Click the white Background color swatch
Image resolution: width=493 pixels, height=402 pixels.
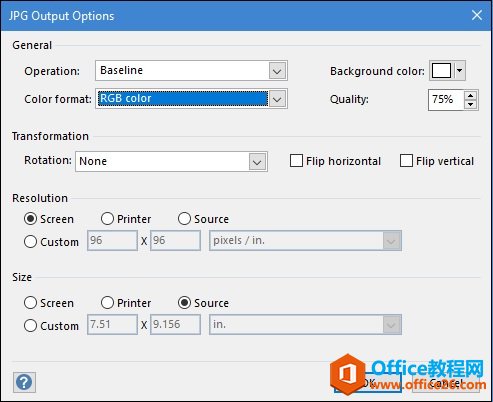pos(441,70)
